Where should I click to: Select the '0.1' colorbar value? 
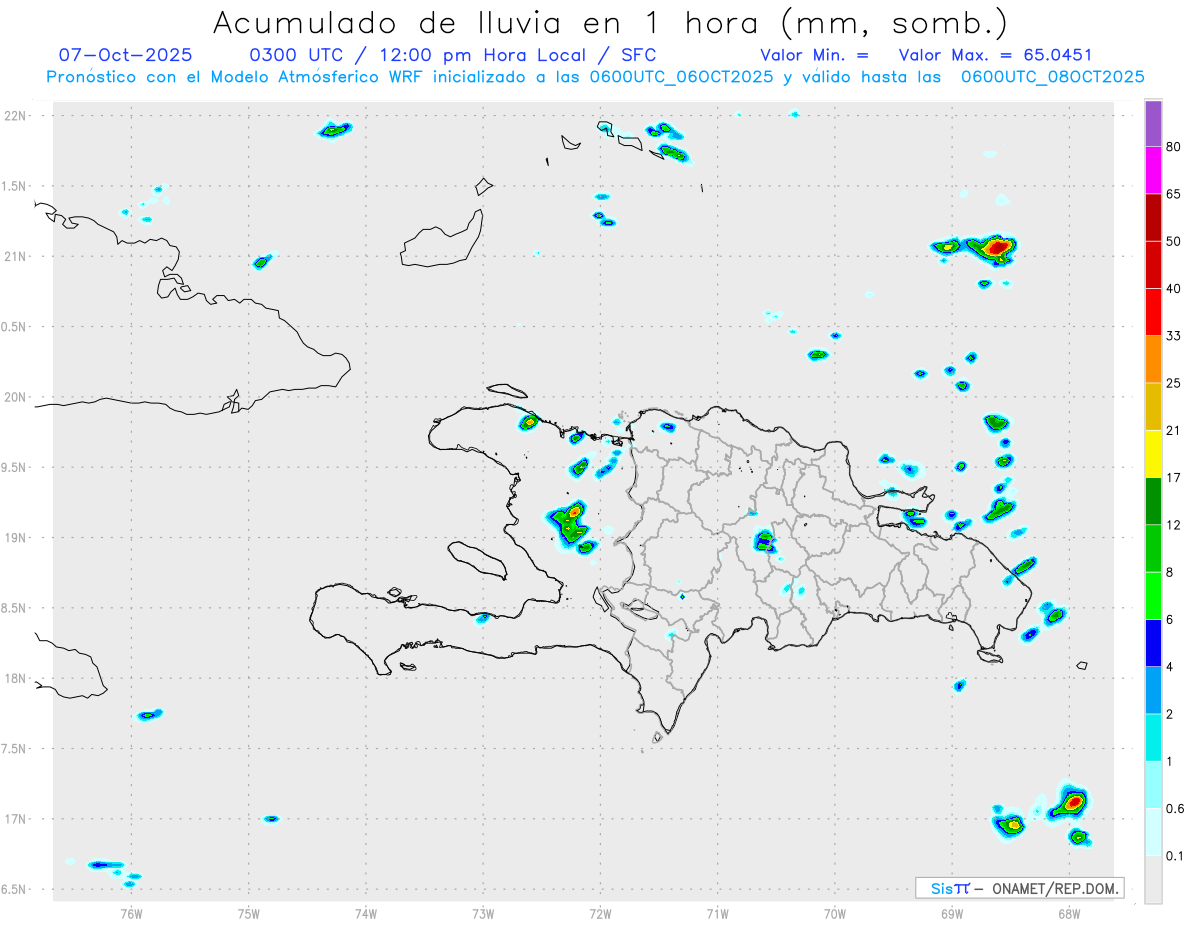click(x=1176, y=856)
